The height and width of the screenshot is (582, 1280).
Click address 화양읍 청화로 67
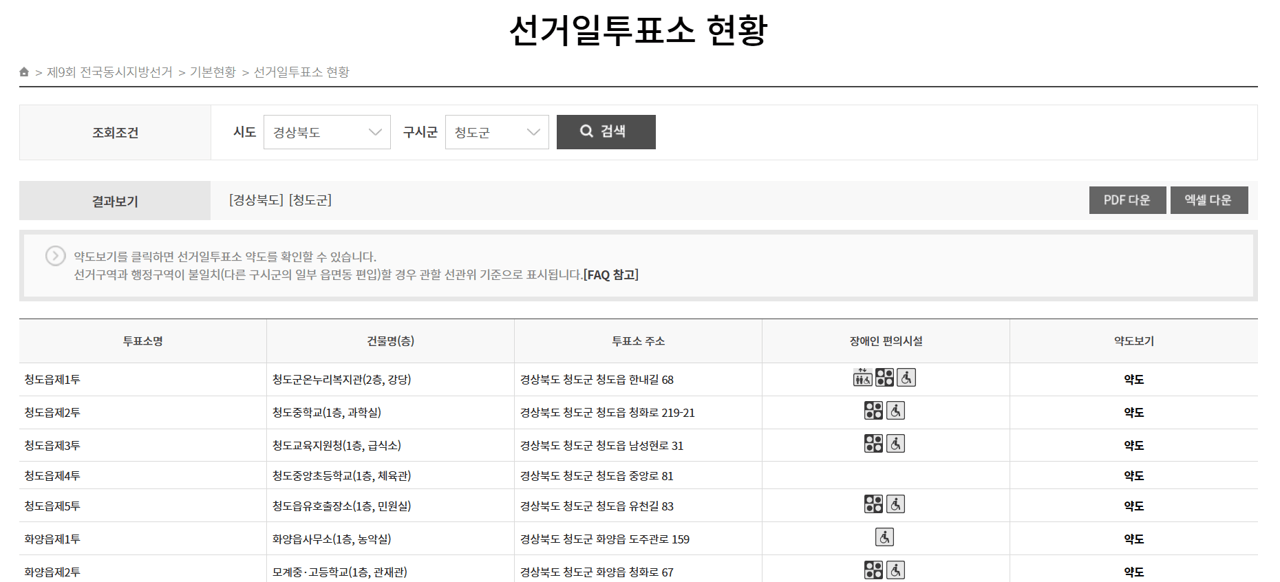(597, 572)
